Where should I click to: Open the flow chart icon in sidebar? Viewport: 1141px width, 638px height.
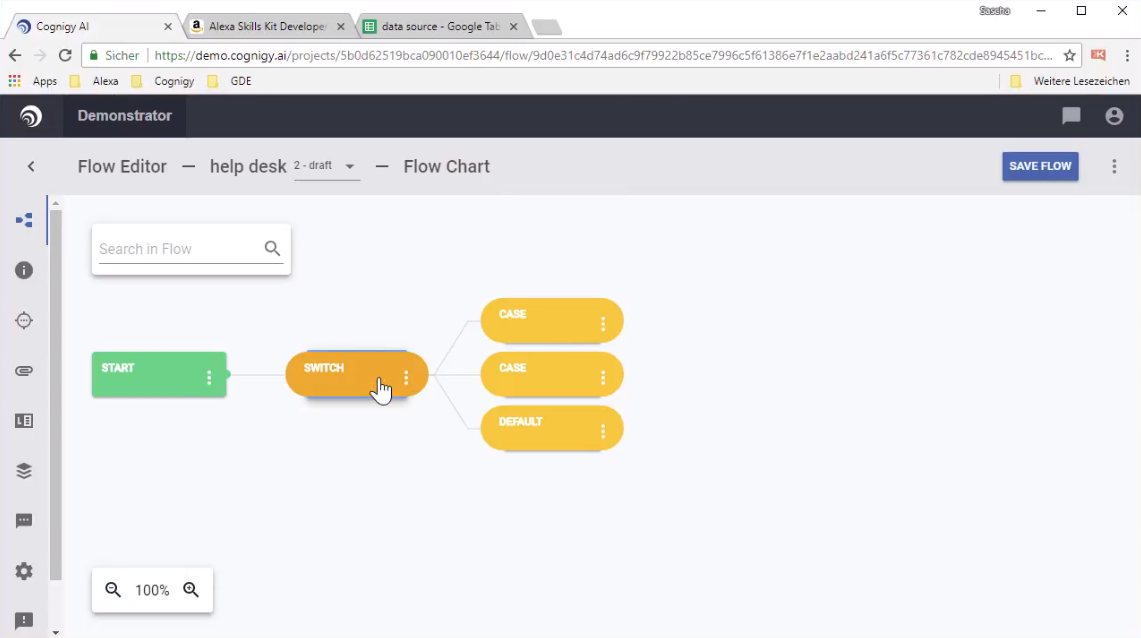24,220
